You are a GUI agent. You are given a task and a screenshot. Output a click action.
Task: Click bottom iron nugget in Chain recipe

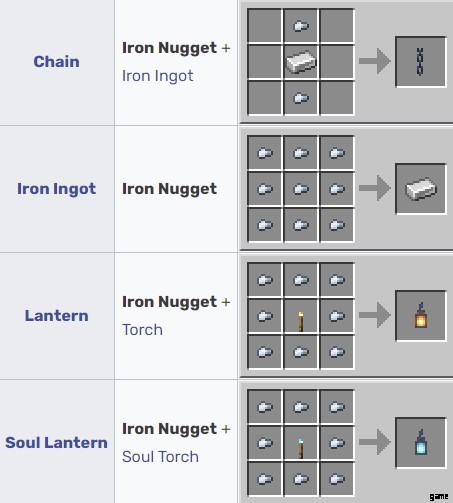point(301,98)
